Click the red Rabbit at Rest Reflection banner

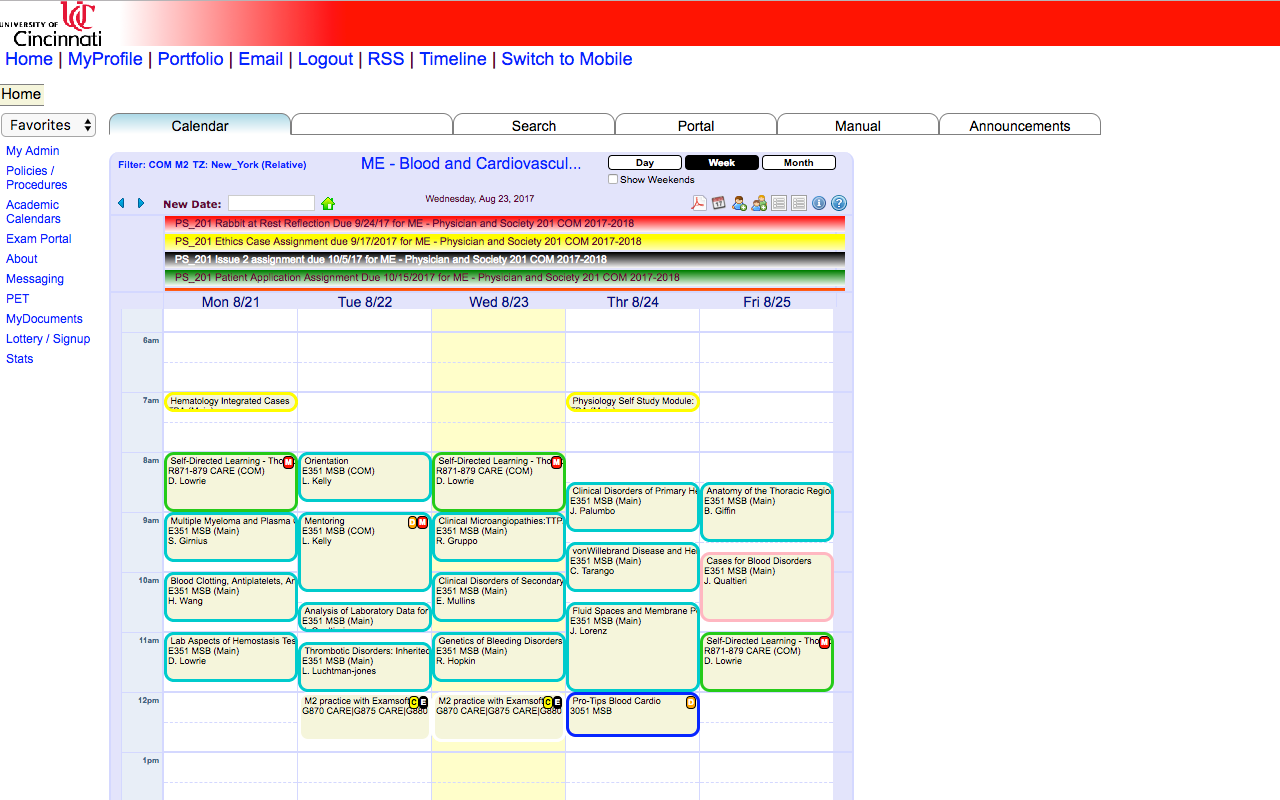pos(505,224)
